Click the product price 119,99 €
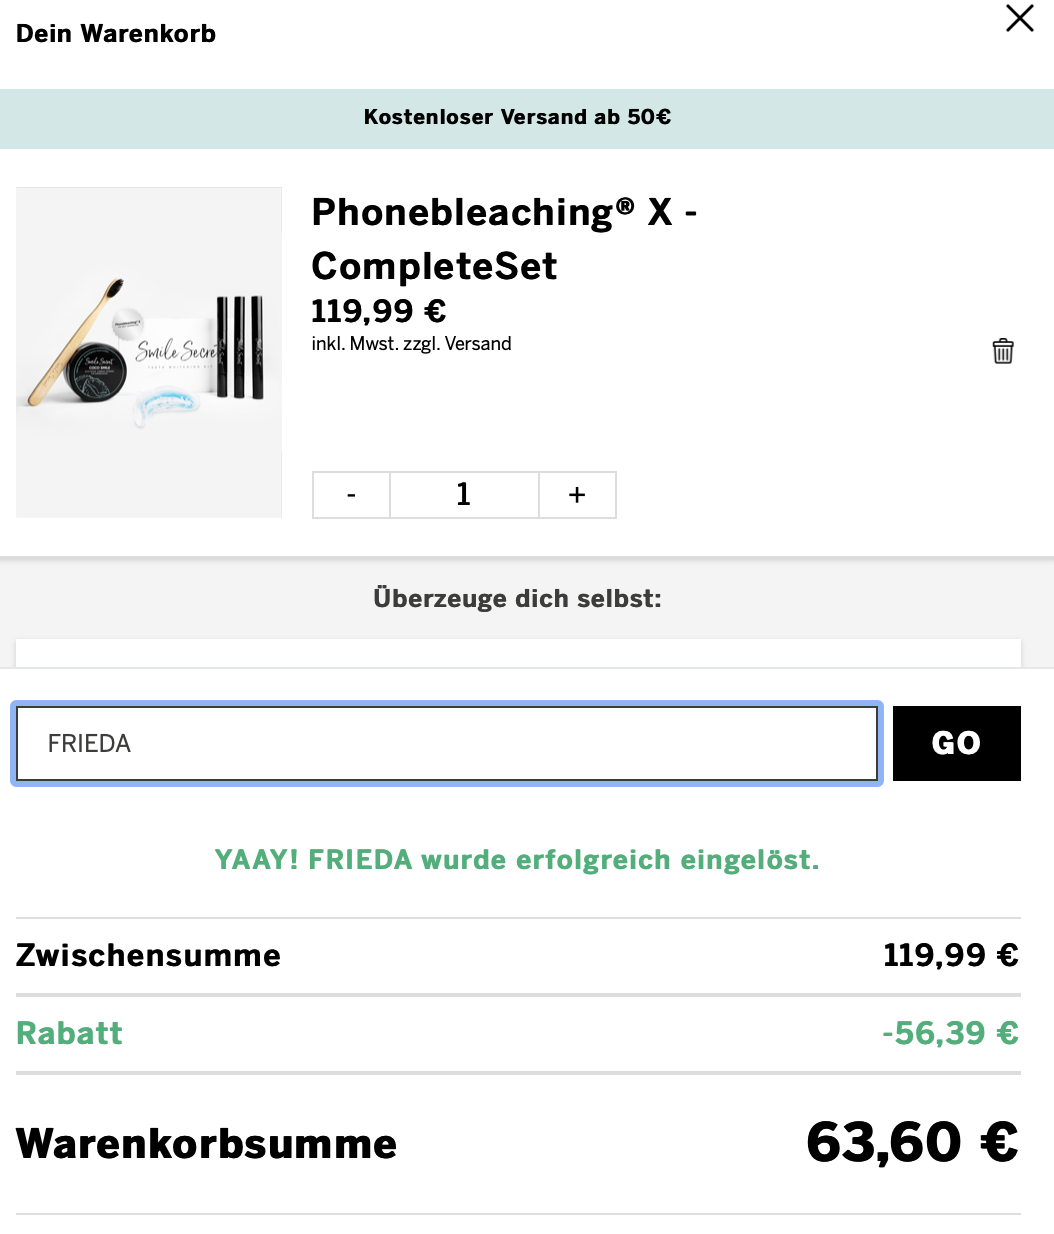Viewport: 1054px width, 1234px height. pyautogui.click(x=379, y=311)
